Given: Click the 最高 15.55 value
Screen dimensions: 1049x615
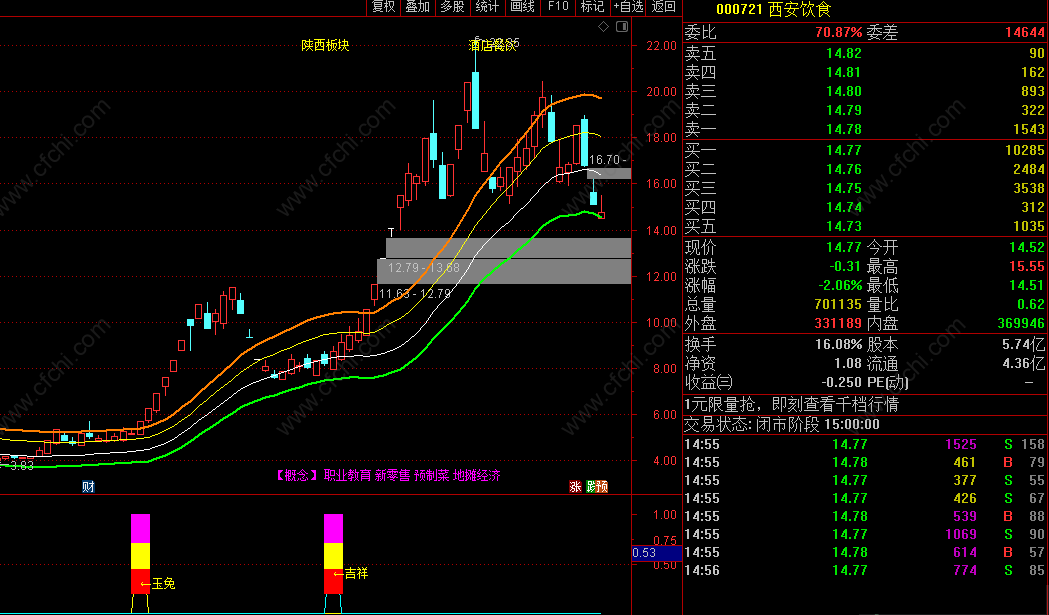Looking at the screenshot, I should coord(1026,266).
